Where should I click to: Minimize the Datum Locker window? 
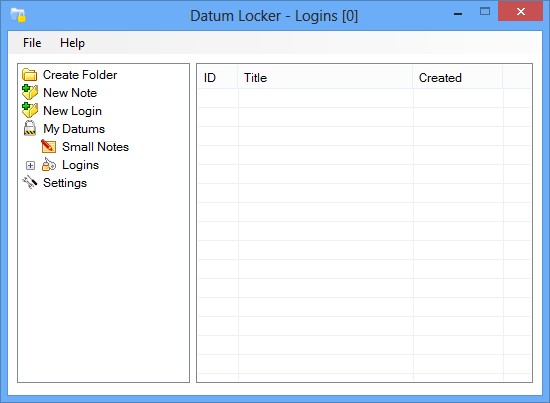pos(458,14)
